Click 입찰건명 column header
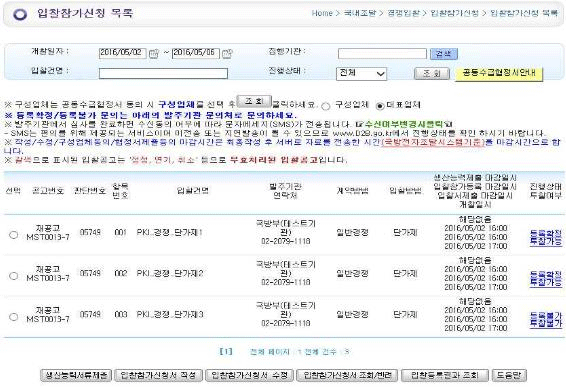The height and width of the screenshot is (387, 566). [193, 191]
